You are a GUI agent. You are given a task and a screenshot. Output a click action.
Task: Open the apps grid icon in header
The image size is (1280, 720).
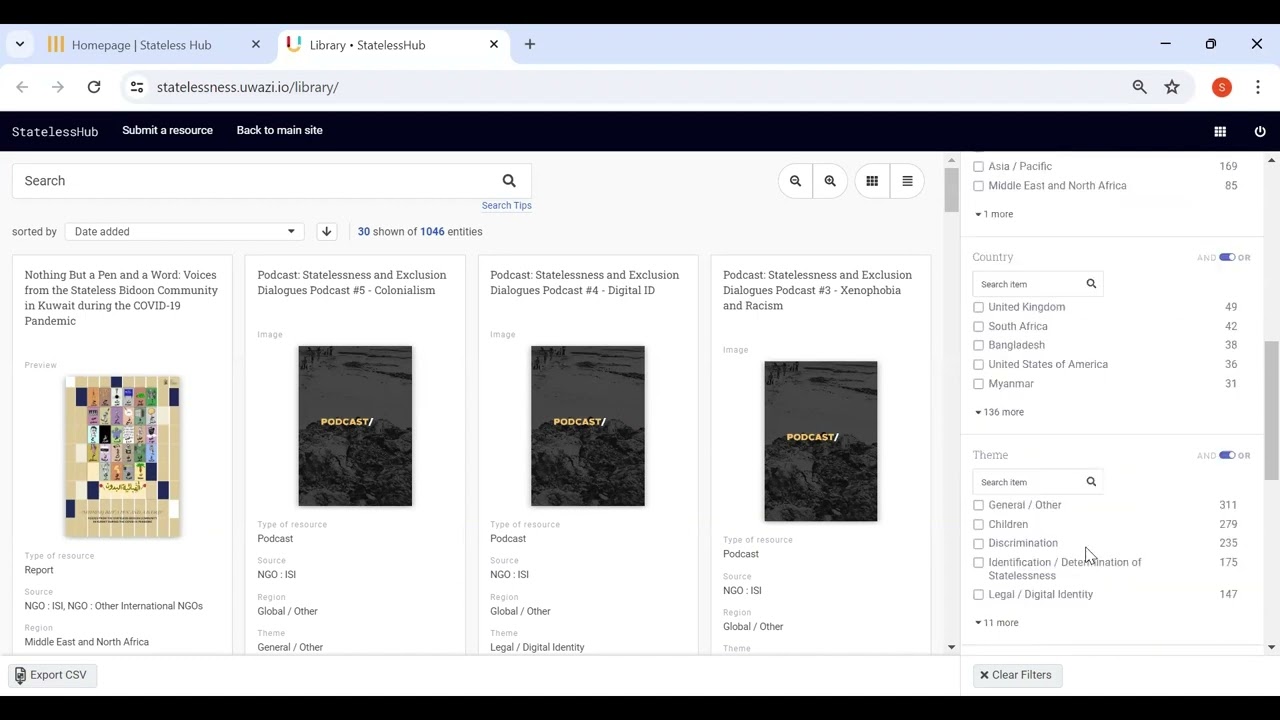(x=1220, y=131)
